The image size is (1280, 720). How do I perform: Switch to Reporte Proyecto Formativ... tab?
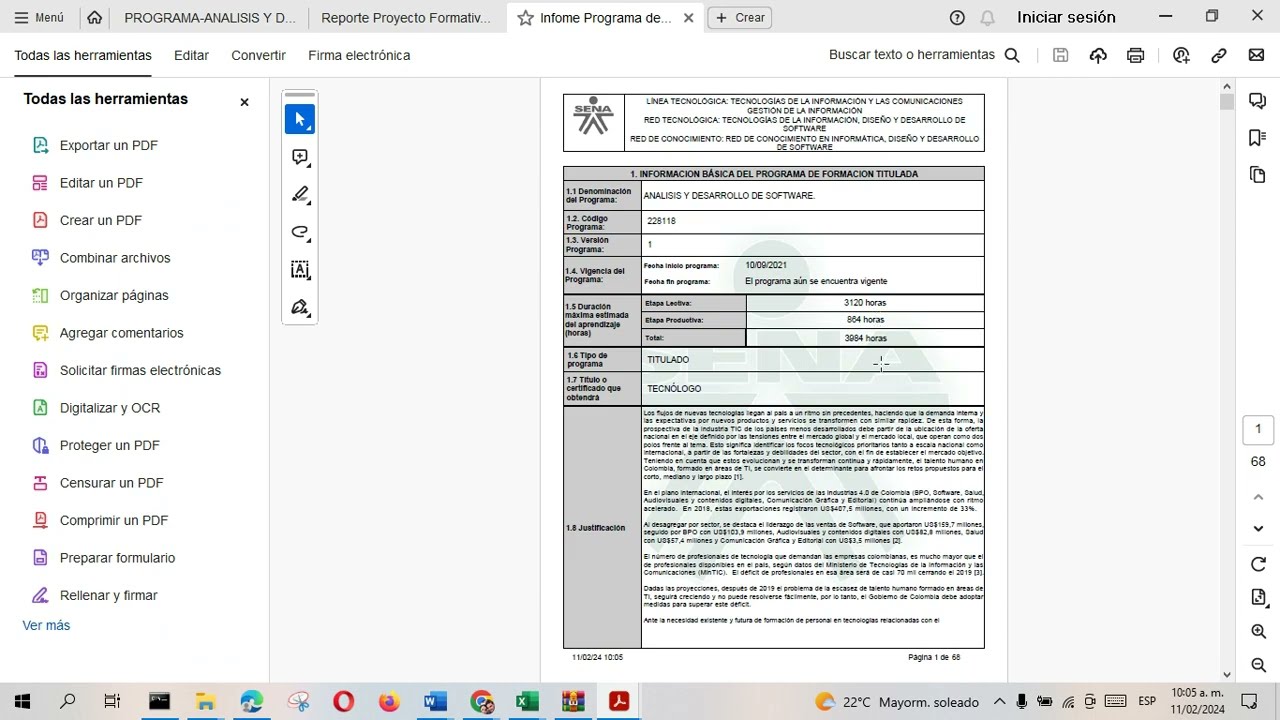[406, 17]
